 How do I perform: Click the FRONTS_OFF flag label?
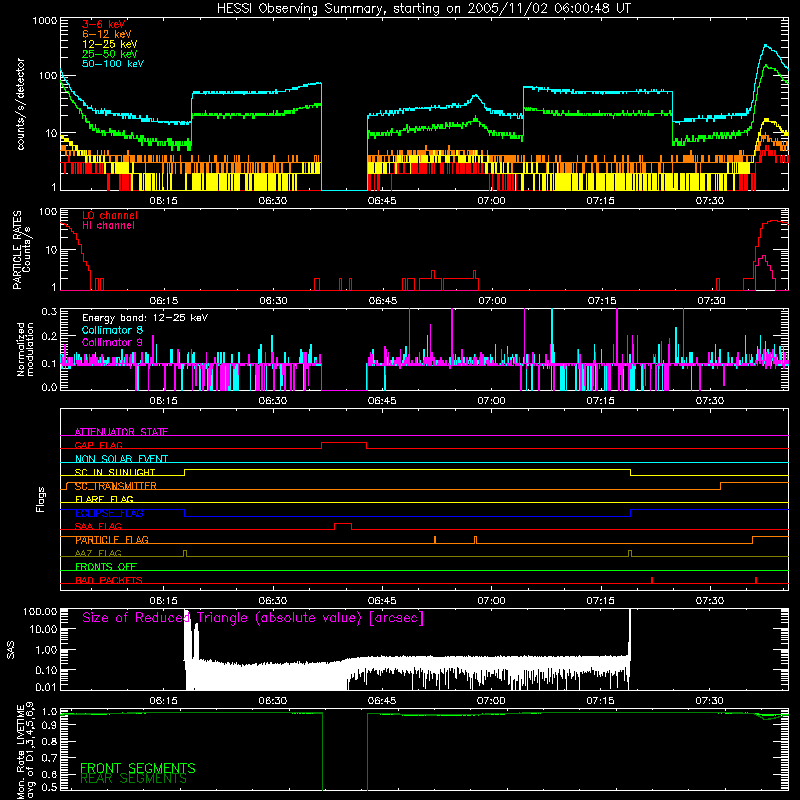click(106, 567)
